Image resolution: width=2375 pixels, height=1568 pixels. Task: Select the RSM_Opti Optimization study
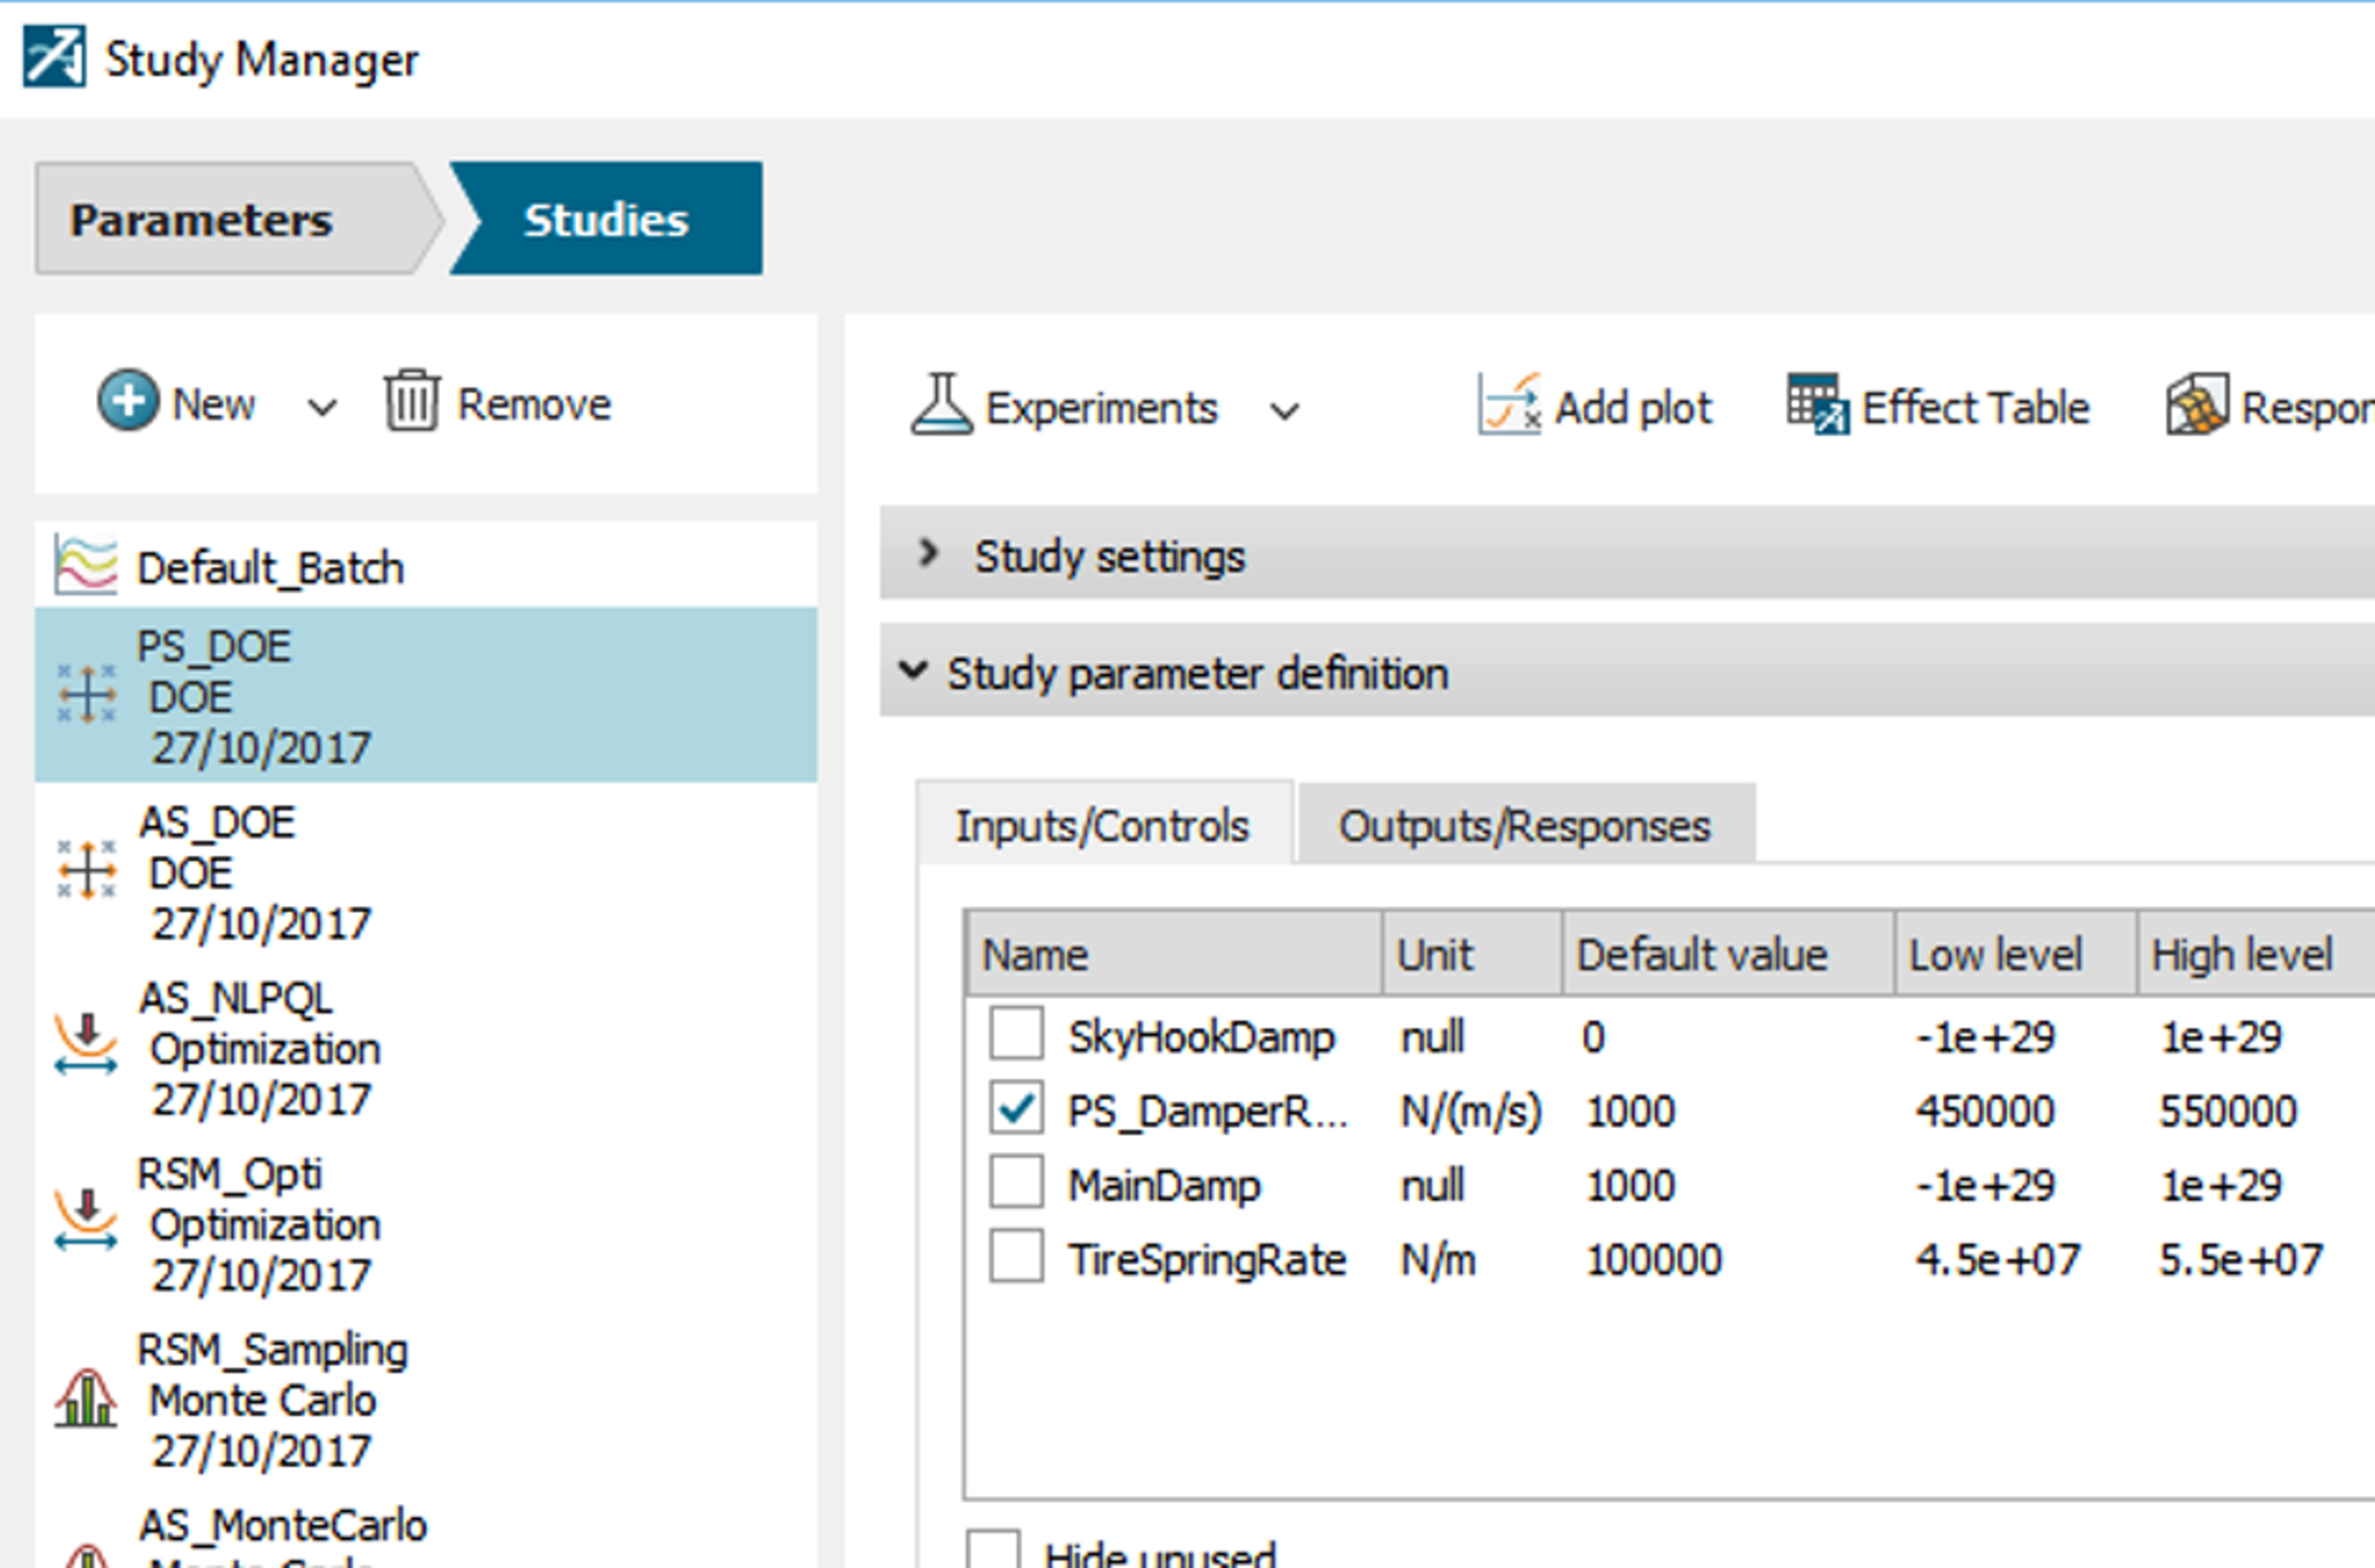426,1223
